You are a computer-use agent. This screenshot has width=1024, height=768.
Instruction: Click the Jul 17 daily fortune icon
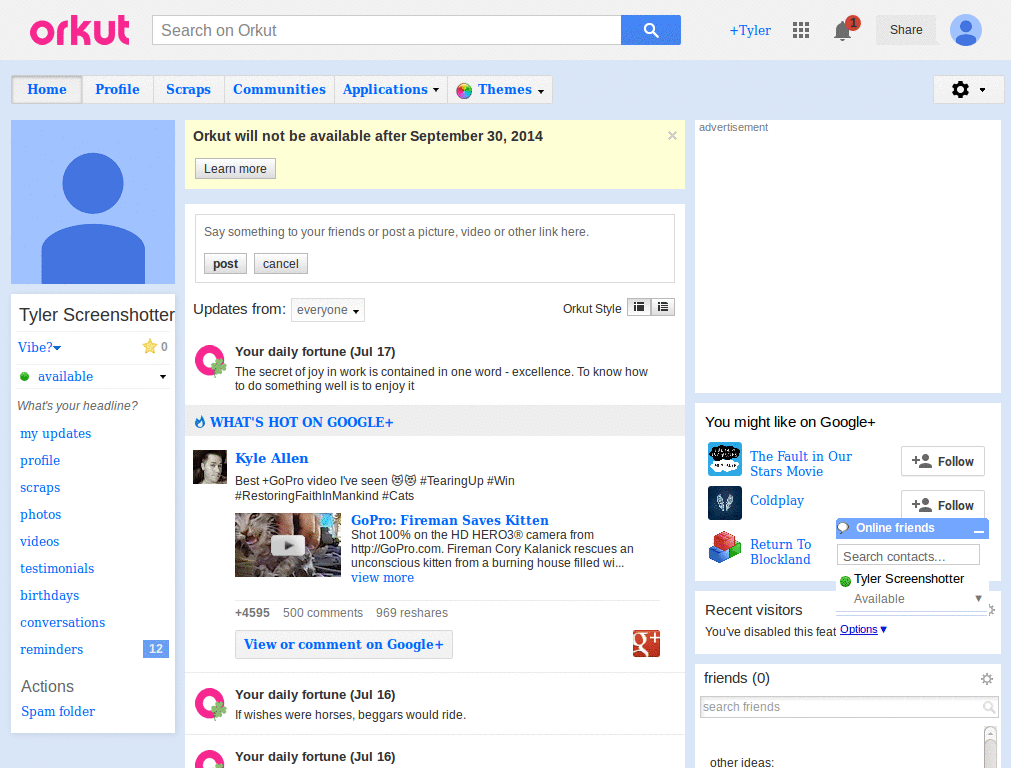click(x=210, y=361)
